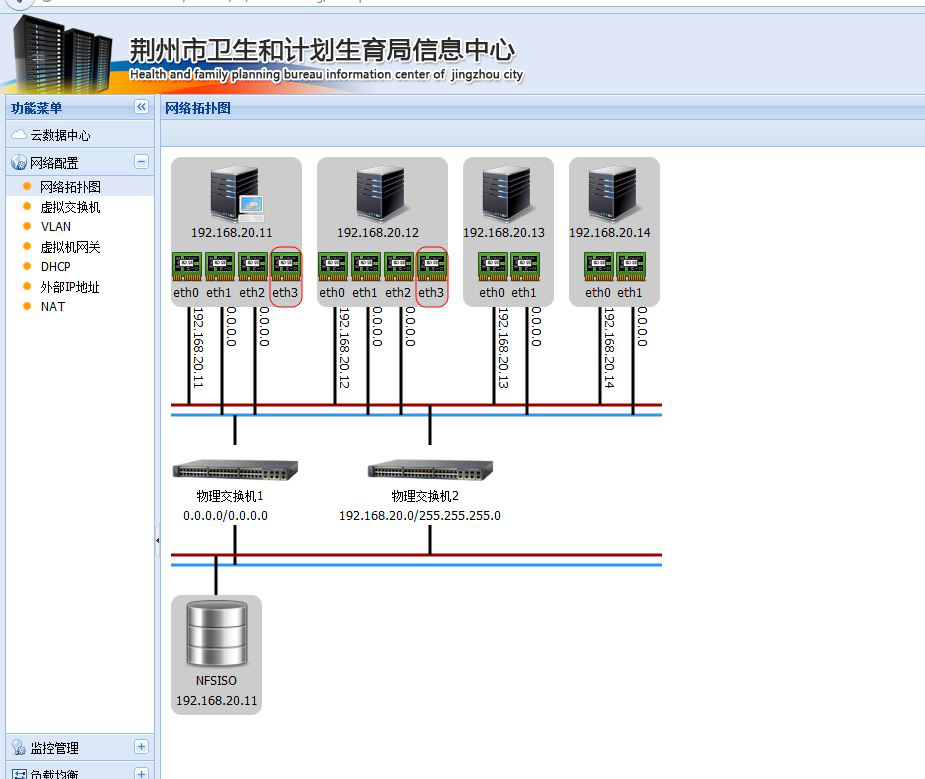Select the 192.168.20.12 server icon
Viewport: 925px width, 779px height.
381,194
